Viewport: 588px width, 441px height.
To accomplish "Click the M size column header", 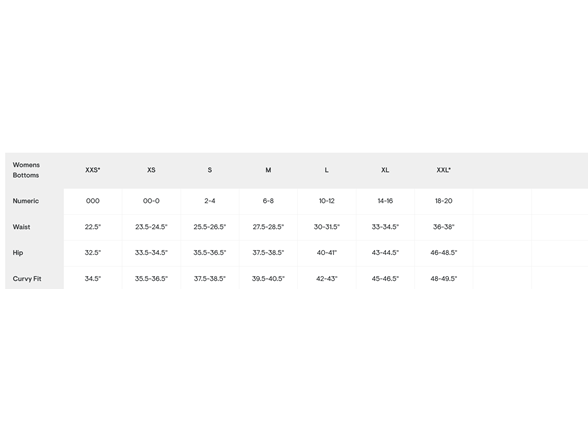I will [268, 170].
